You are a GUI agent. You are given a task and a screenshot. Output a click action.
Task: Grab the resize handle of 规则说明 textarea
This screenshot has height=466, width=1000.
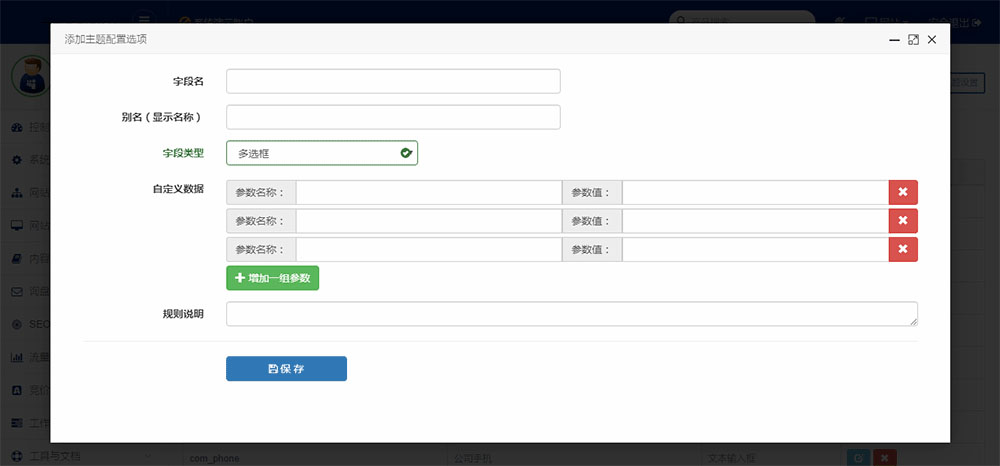913,322
